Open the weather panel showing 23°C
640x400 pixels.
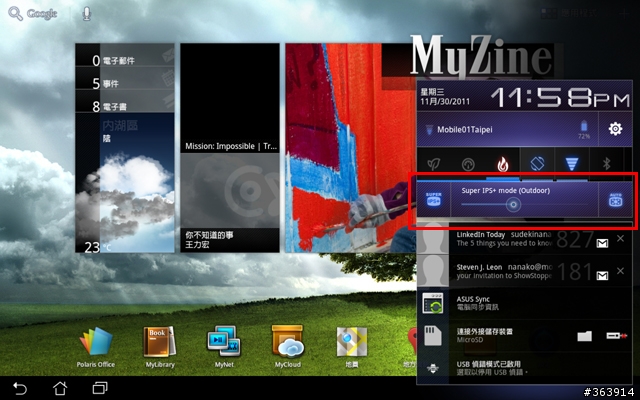click(125, 183)
